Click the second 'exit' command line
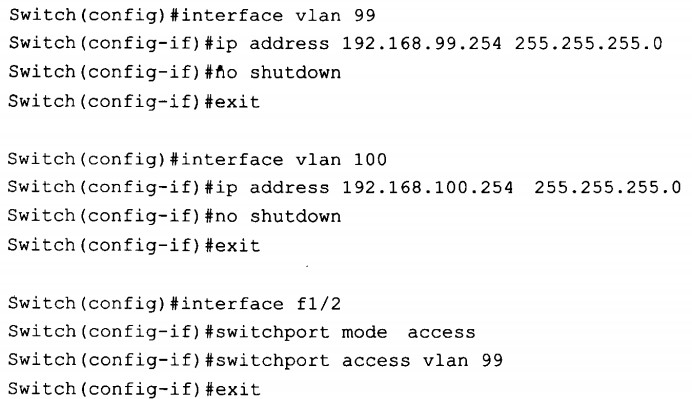The height and width of the screenshot is (399, 692). [x=134, y=245]
